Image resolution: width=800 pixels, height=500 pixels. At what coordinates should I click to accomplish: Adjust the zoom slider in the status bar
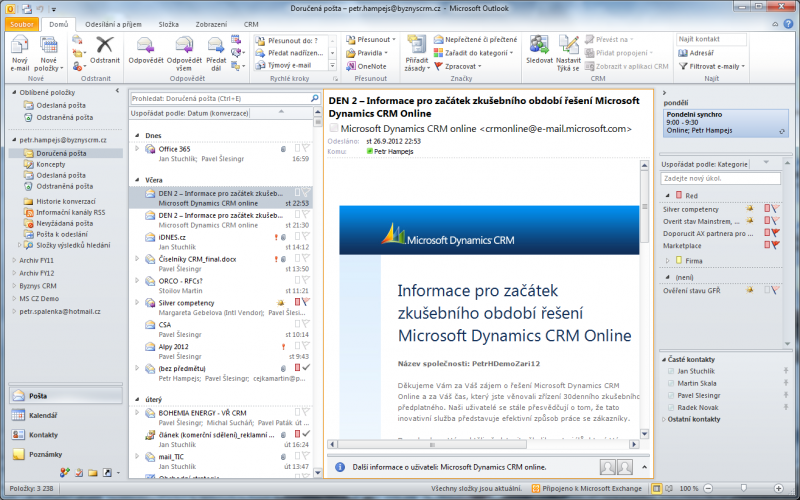744,488
